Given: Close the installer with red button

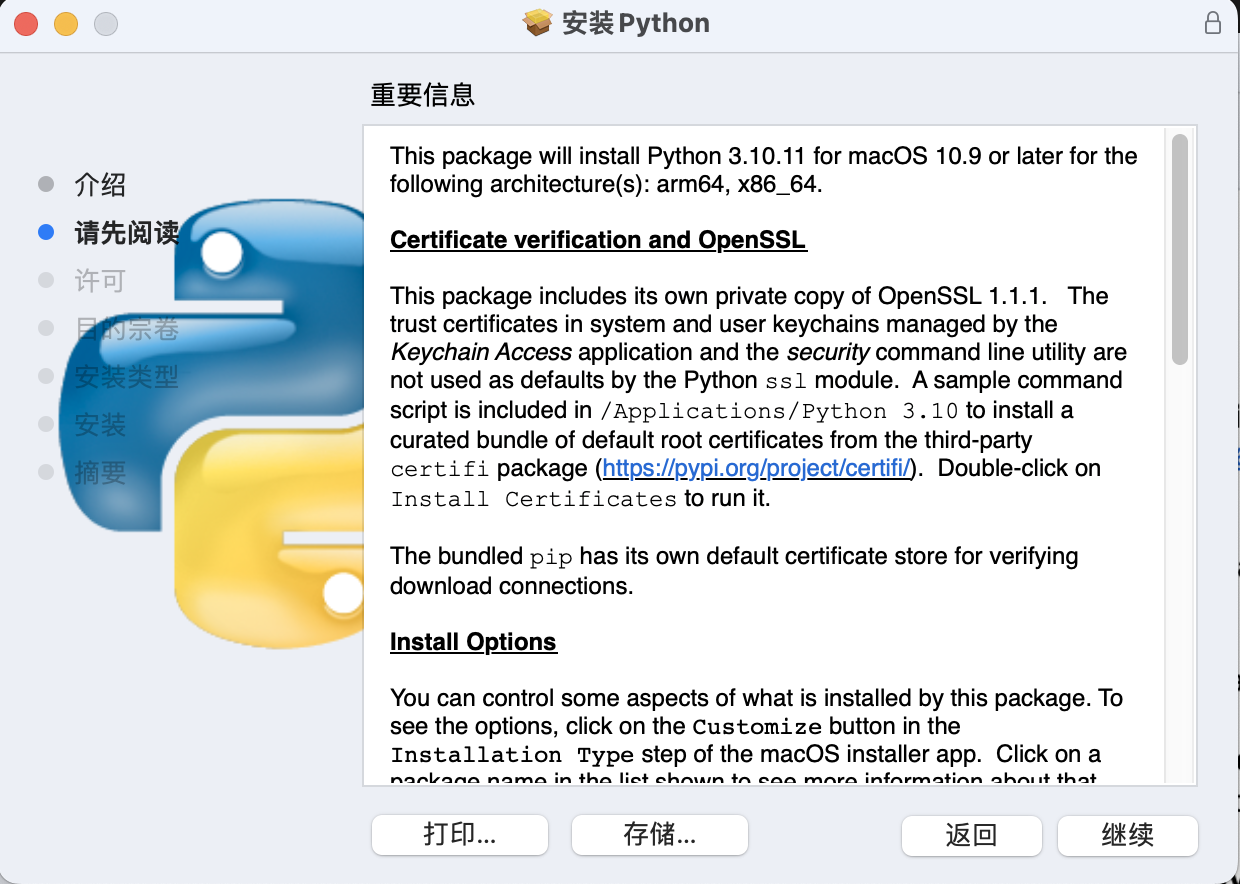Looking at the screenshot, I should pyautogui.click(x=26, y=24).
